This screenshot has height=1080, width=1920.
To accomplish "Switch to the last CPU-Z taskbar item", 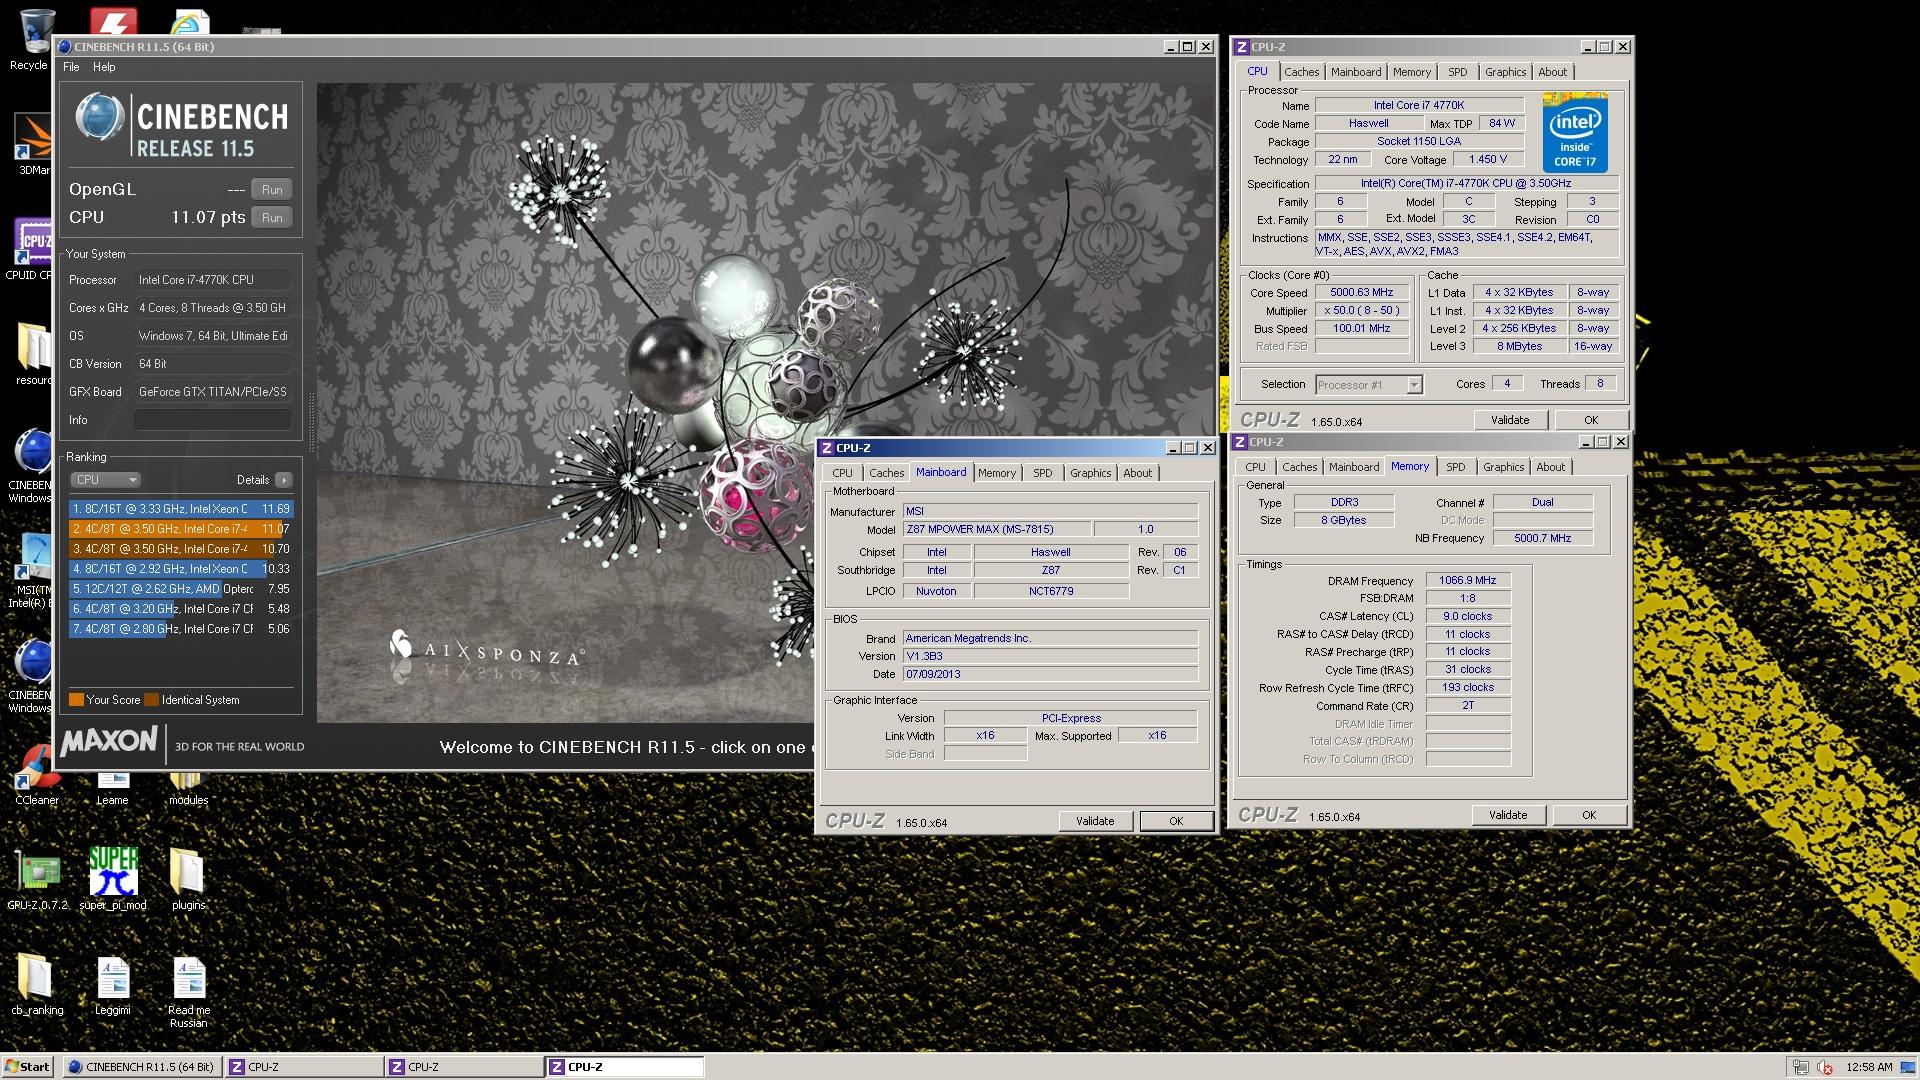I will click(x=625, y=1067).
